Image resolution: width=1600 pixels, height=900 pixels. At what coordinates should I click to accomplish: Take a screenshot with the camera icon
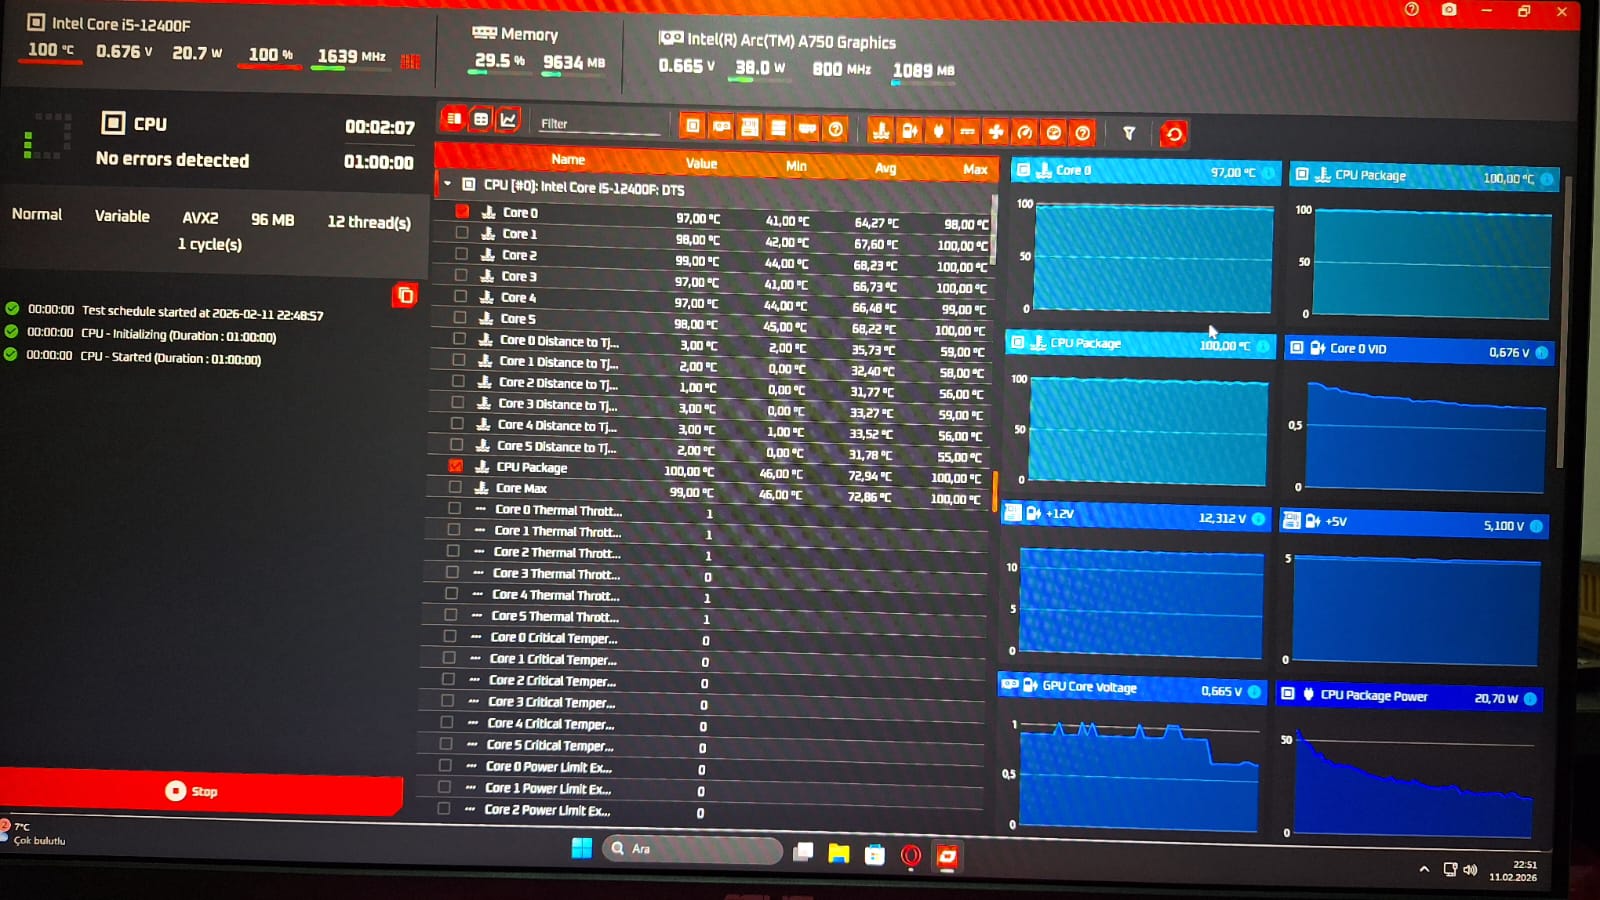tap(1448, 9)
